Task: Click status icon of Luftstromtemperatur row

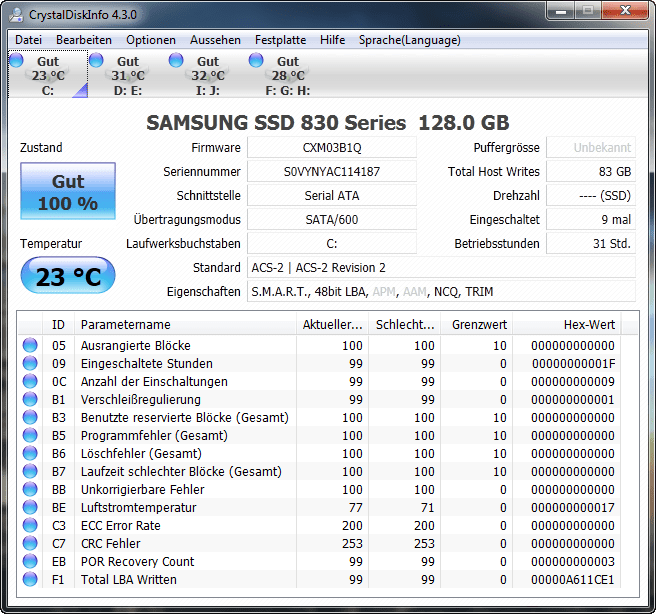Action: click(x=30, y=507)
